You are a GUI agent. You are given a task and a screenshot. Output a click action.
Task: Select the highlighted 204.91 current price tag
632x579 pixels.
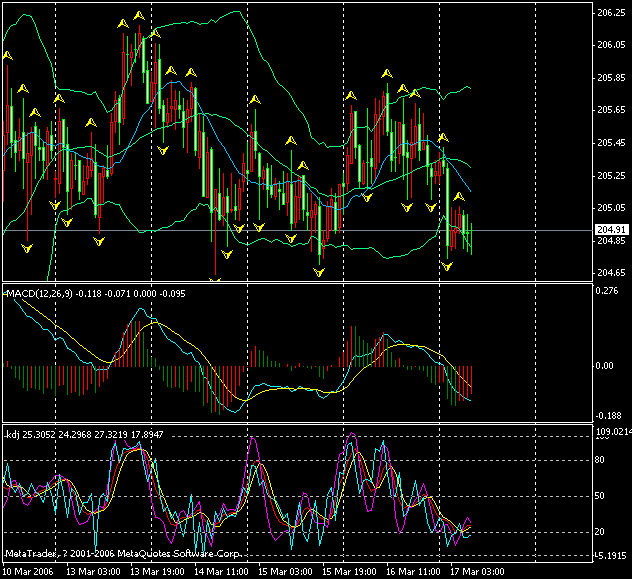pos(610,230)
